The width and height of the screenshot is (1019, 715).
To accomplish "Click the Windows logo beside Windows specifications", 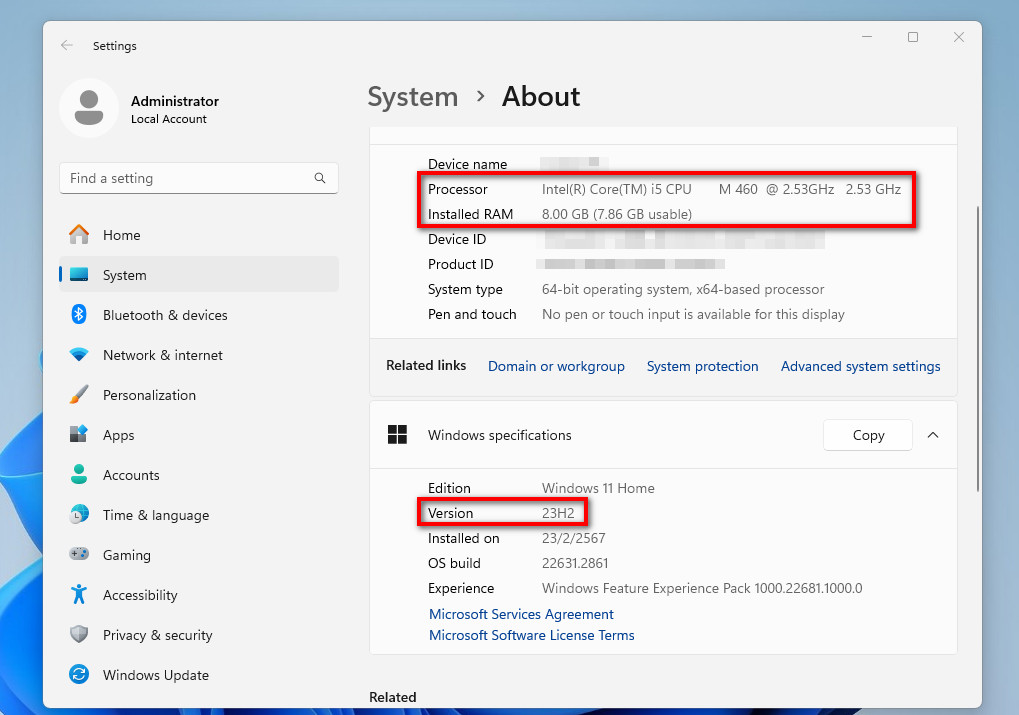I will (397, 435).
